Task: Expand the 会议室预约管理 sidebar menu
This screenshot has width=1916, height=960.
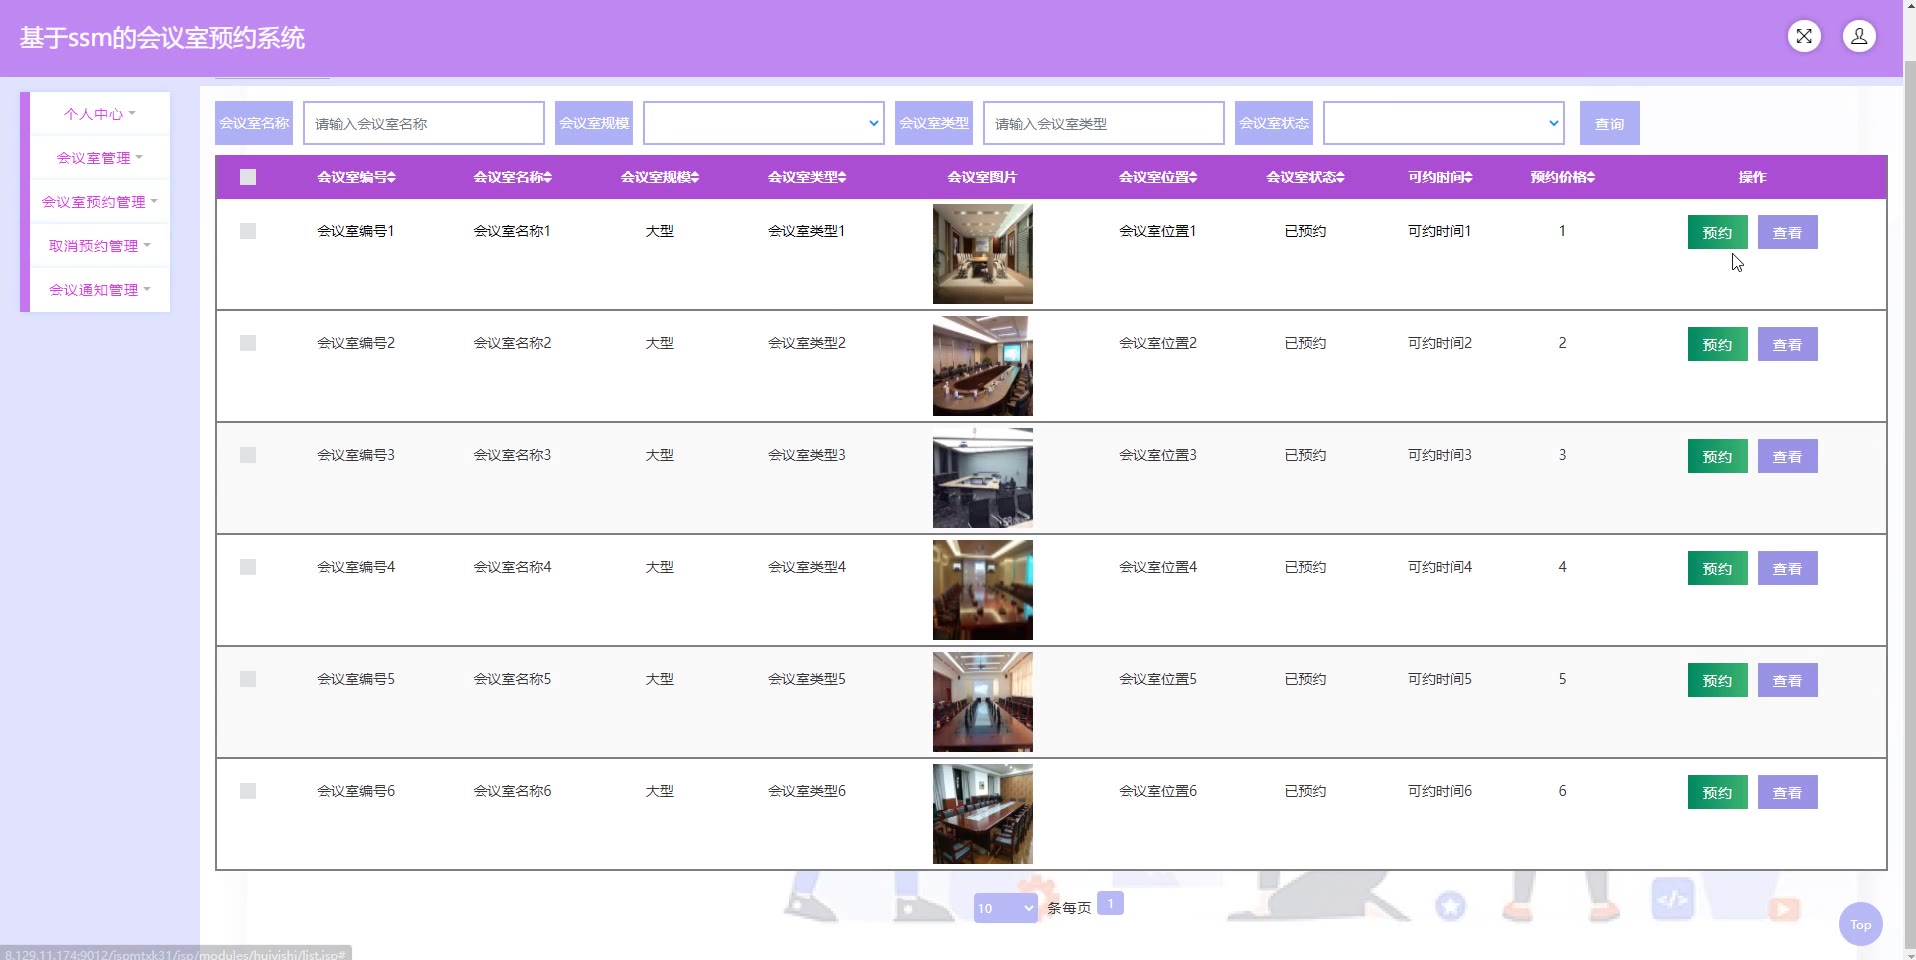Action: (100, 202)
